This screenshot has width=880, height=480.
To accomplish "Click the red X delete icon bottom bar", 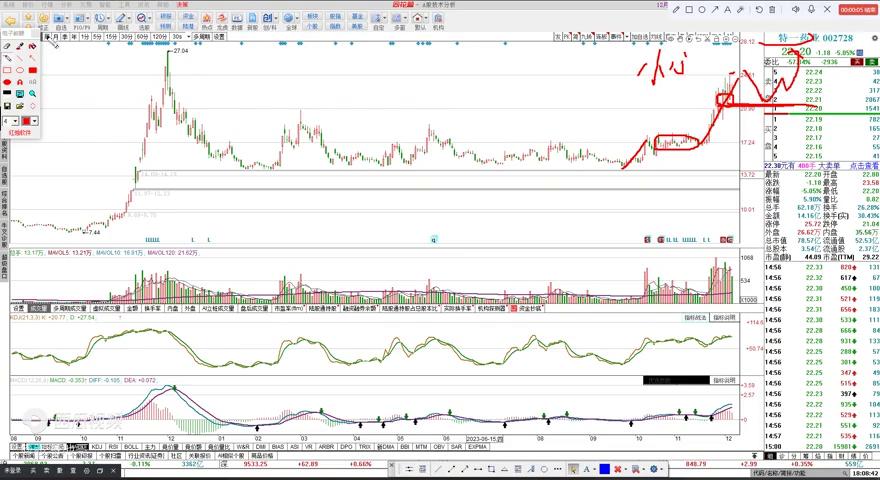I will [x=618, y=469].
